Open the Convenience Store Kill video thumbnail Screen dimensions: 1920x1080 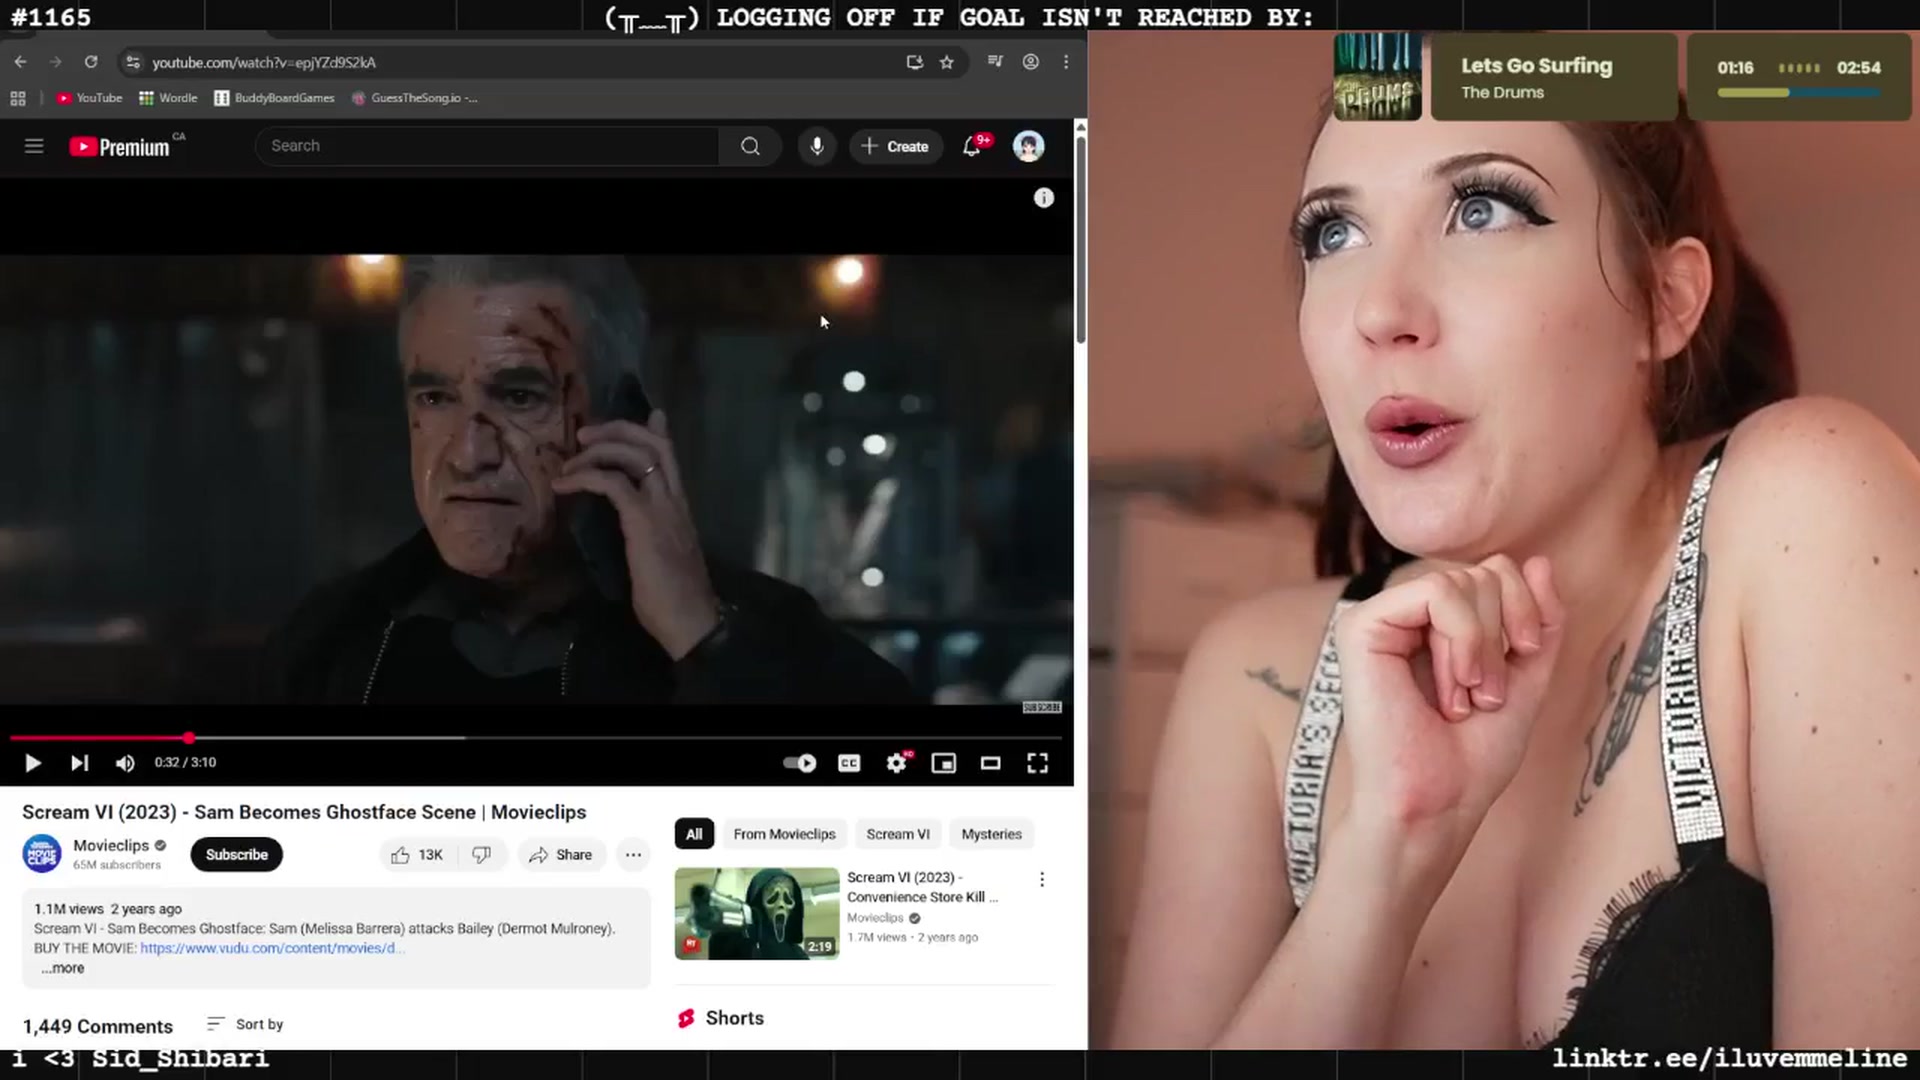757,914
